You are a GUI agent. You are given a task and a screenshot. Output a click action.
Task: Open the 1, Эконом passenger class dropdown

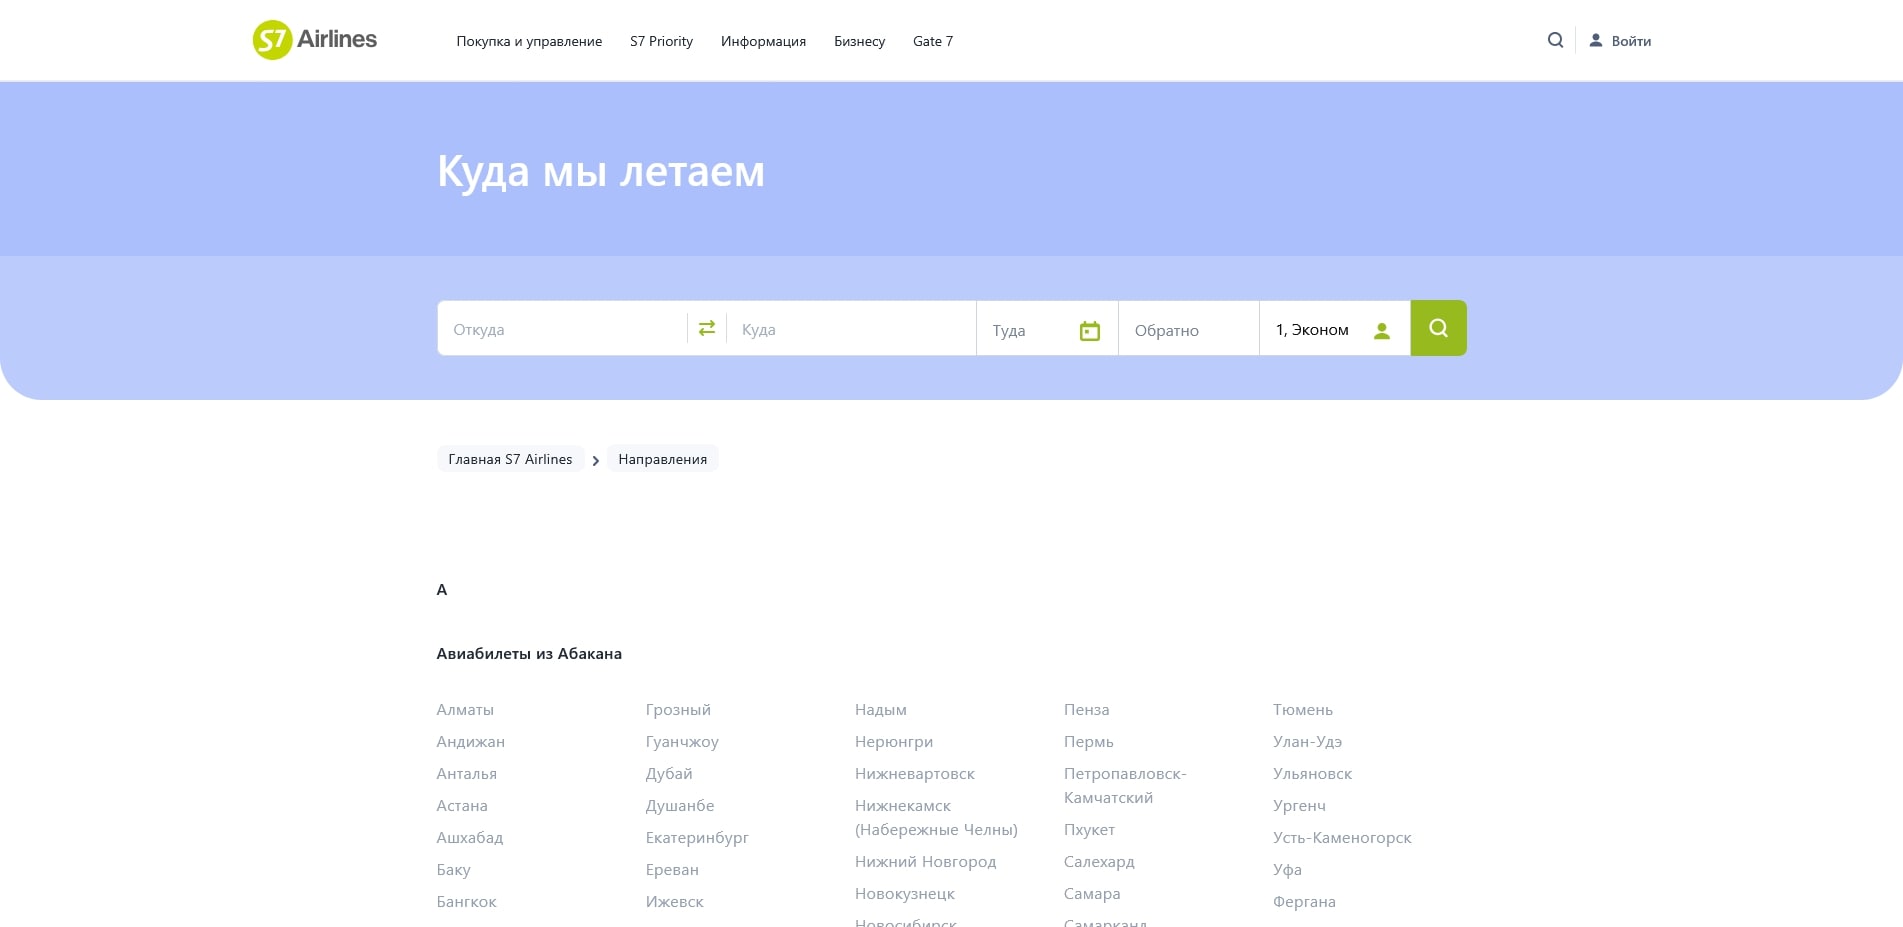click(1312, 330)
